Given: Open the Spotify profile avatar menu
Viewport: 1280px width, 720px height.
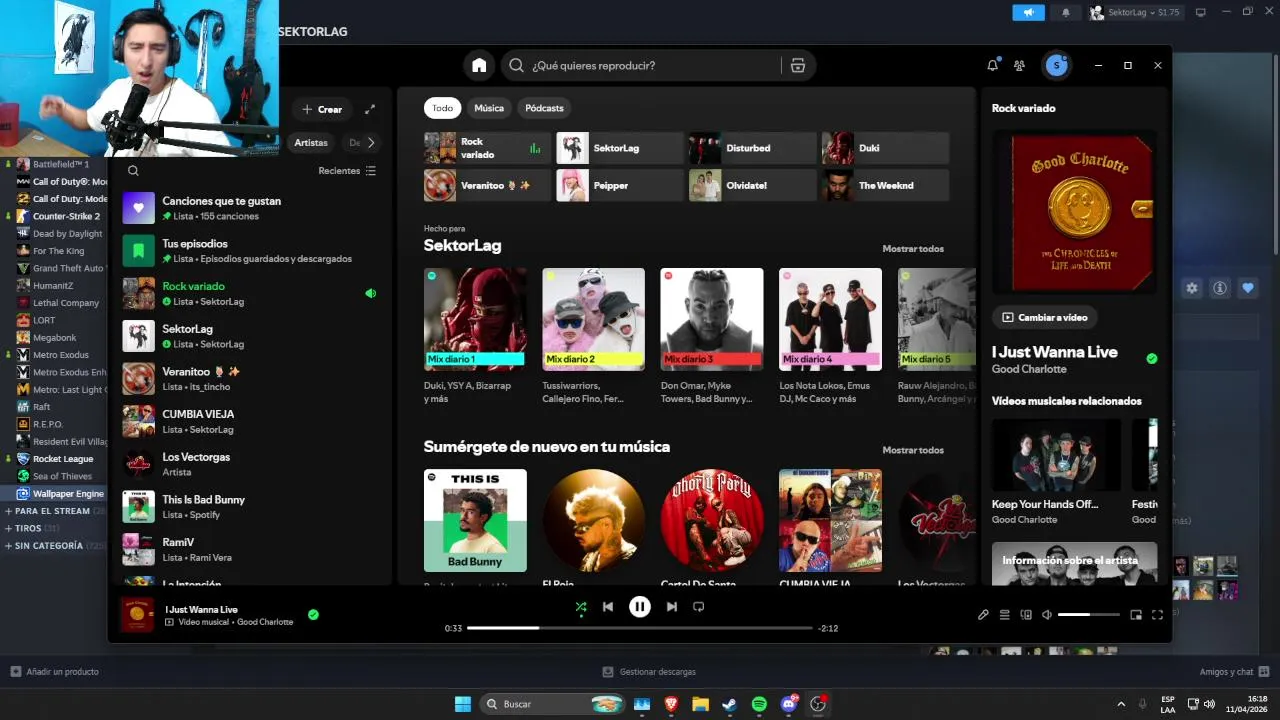Looking at the screenshot, I should [1056, 65].
